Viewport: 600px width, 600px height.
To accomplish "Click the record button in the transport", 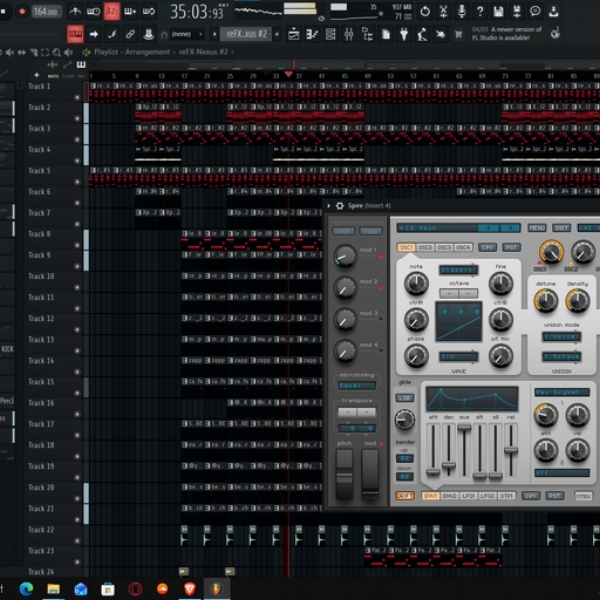I will [22, 11].
